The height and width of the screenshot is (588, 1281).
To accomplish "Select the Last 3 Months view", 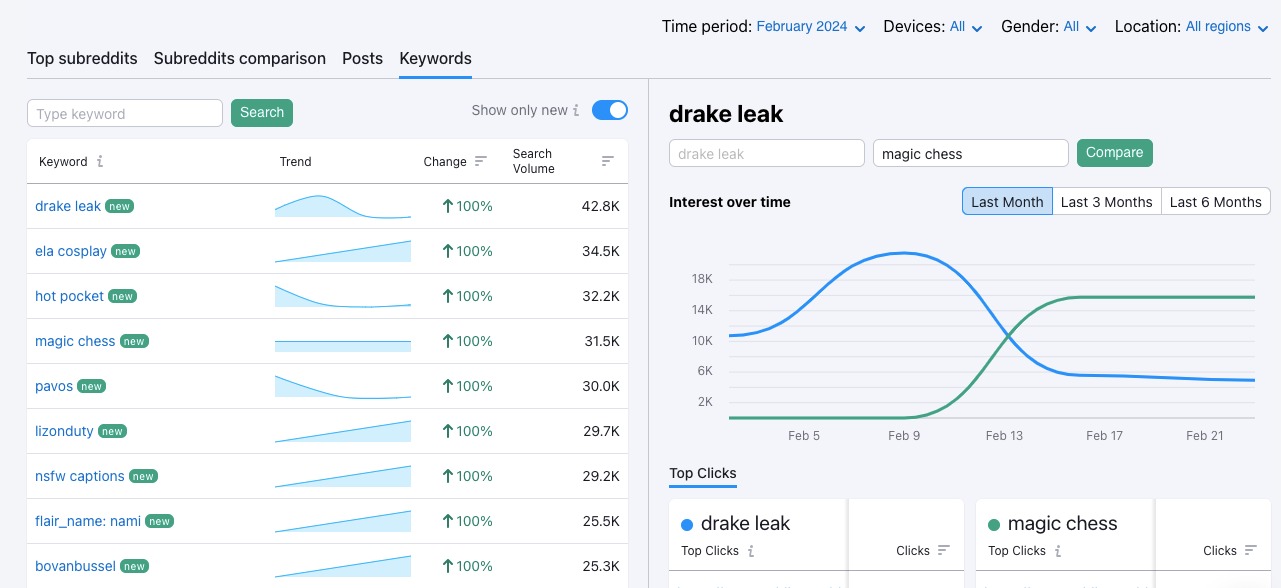I will [x=1107, y=201].
